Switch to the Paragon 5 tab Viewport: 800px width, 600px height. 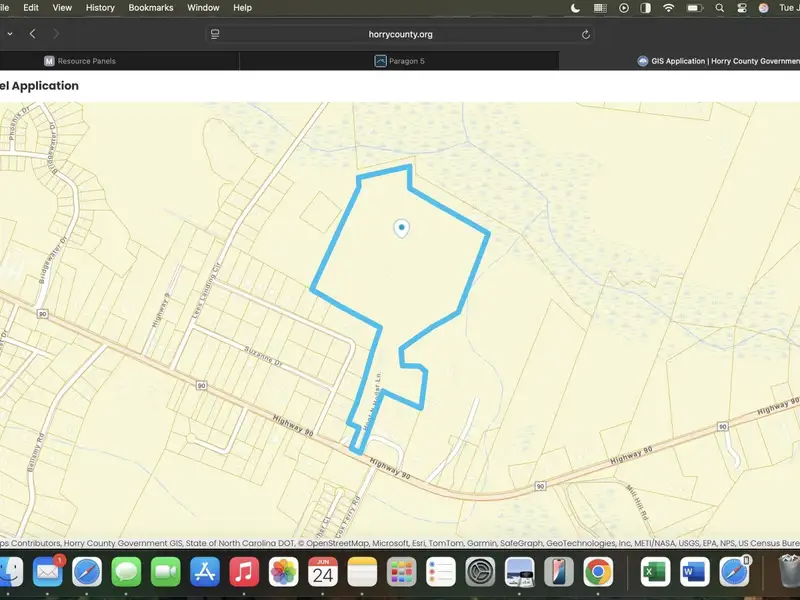tap(400, 61)
